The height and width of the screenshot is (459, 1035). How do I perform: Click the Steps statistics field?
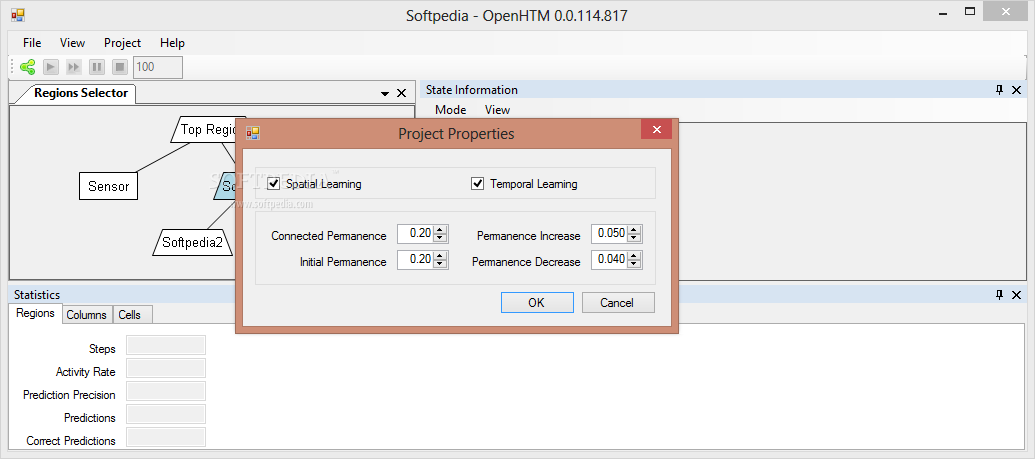pyautogui.click(x=166, y=345)
